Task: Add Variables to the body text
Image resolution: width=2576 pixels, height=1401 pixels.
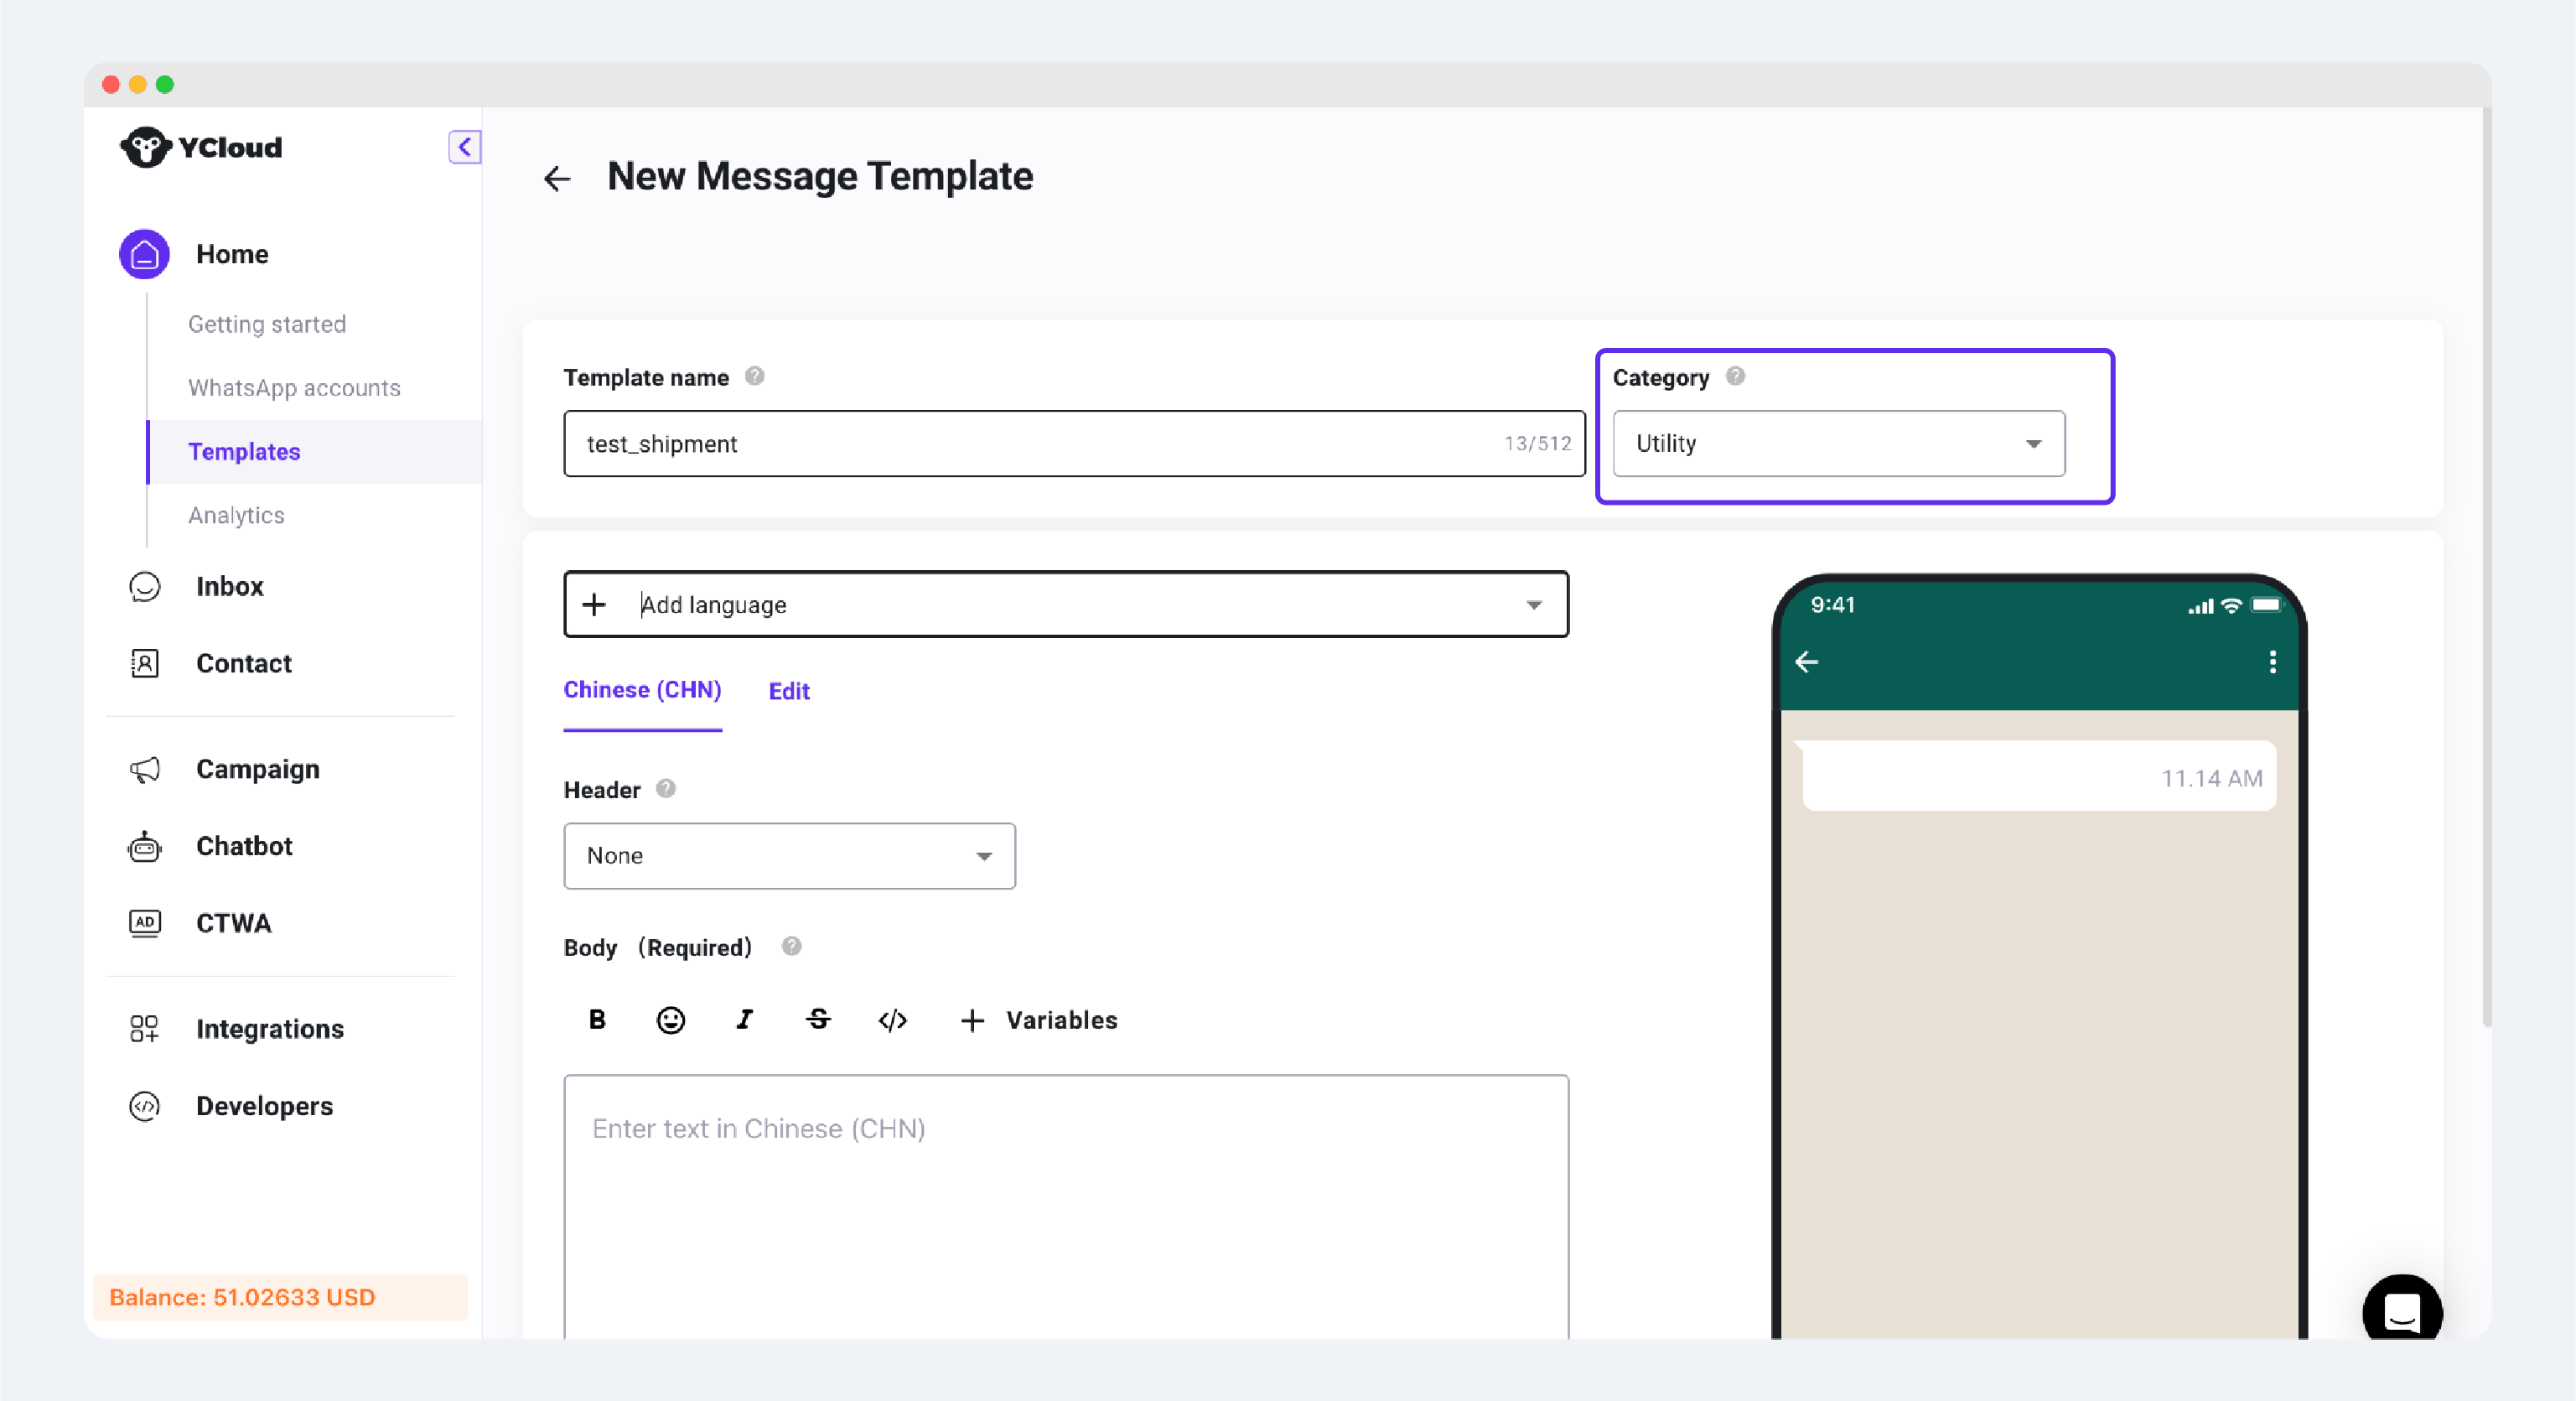Action: click(x=1039, y=1019)
